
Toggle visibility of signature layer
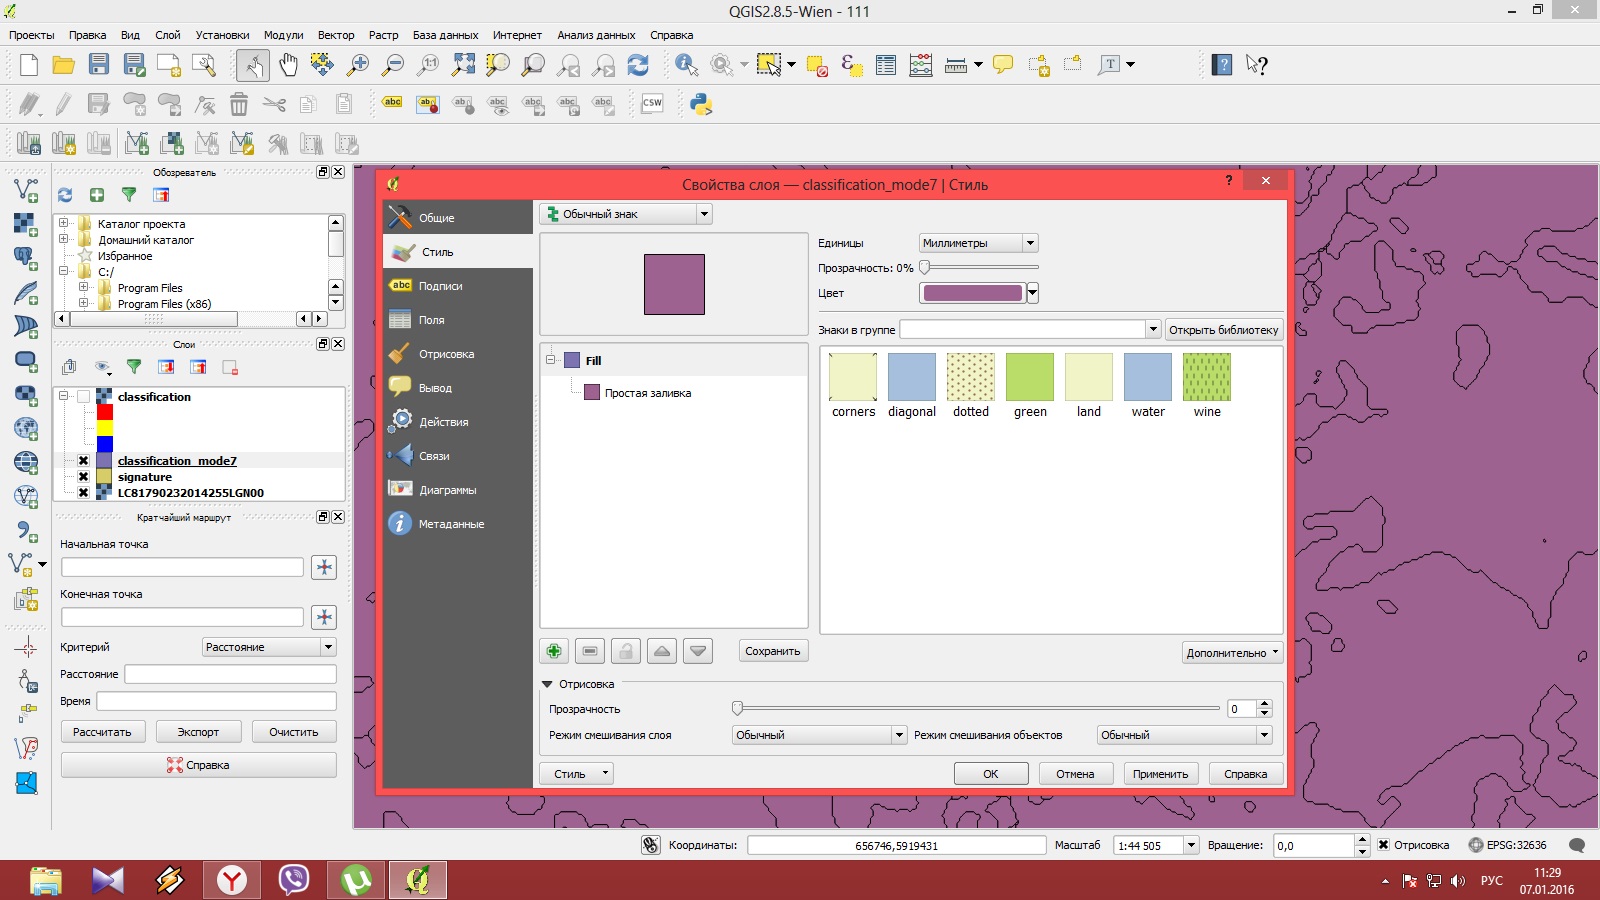click(84, 477)
